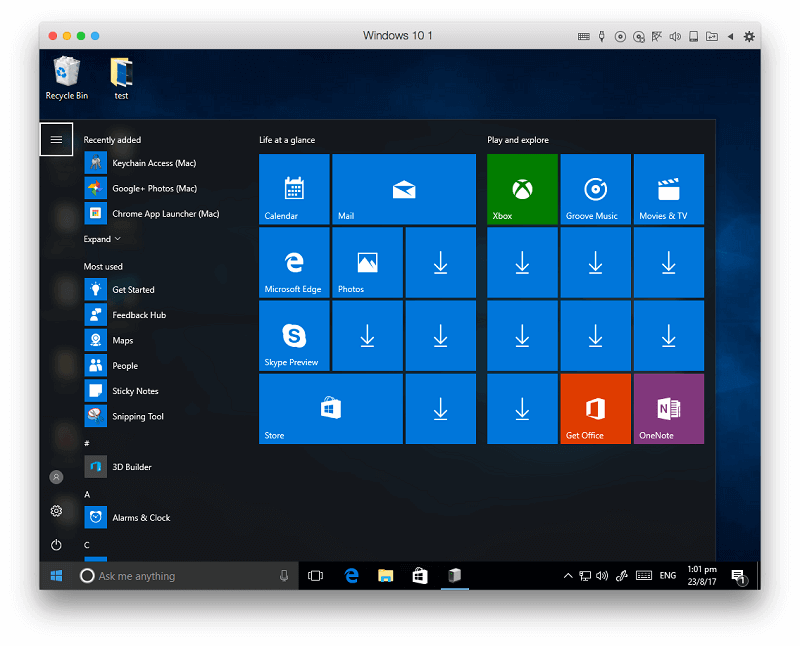Open Settings gear in Start menu

tap(56, 511)
